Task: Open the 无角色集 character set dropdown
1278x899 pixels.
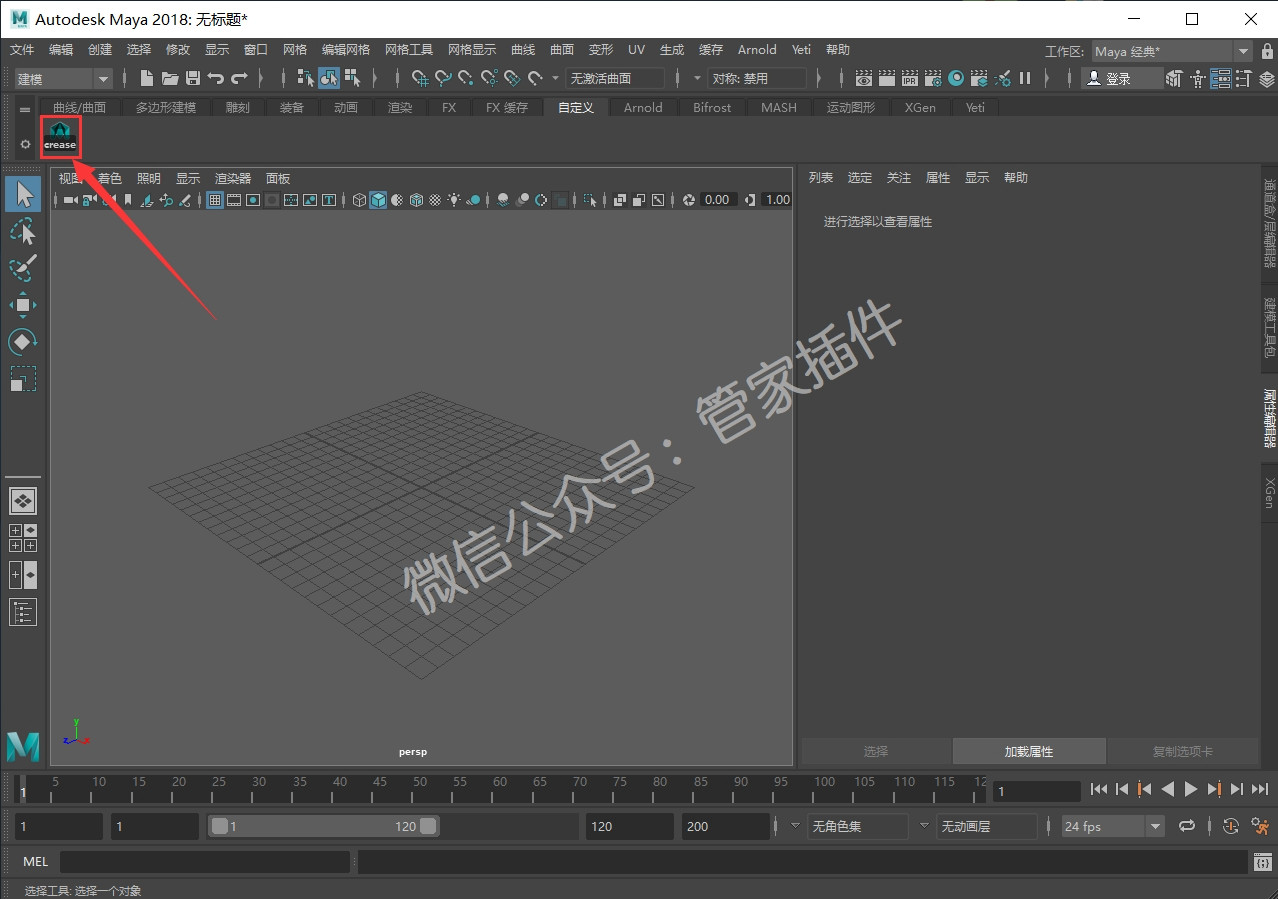Action: pos(857,827)
